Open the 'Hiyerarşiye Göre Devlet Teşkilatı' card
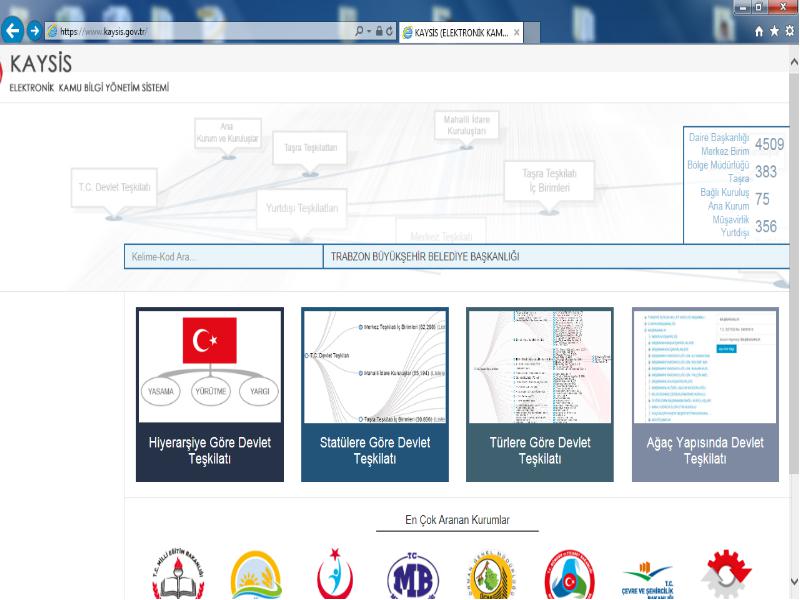The height and width of the screenshot is (600, 800). pyautogui.click(x=210, y=394)
